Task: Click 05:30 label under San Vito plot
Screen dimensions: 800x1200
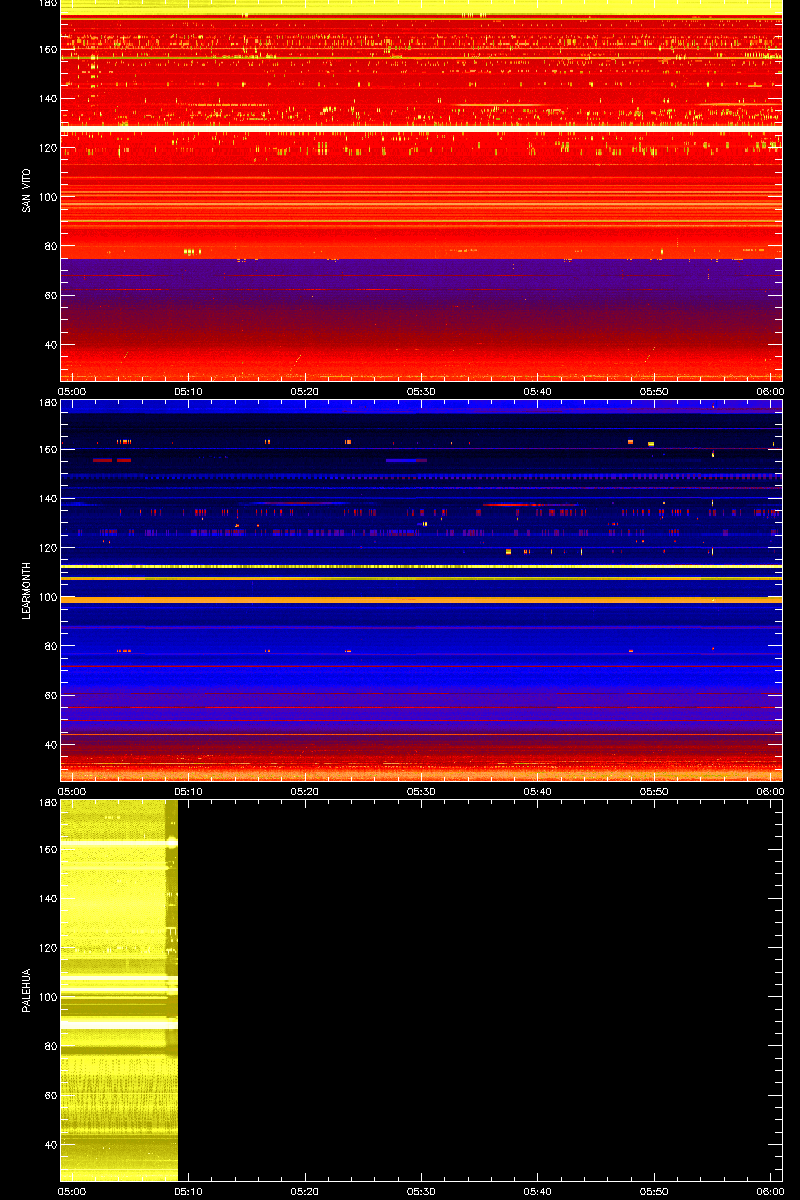Action: pyautogui.click(x=422, y=391)
